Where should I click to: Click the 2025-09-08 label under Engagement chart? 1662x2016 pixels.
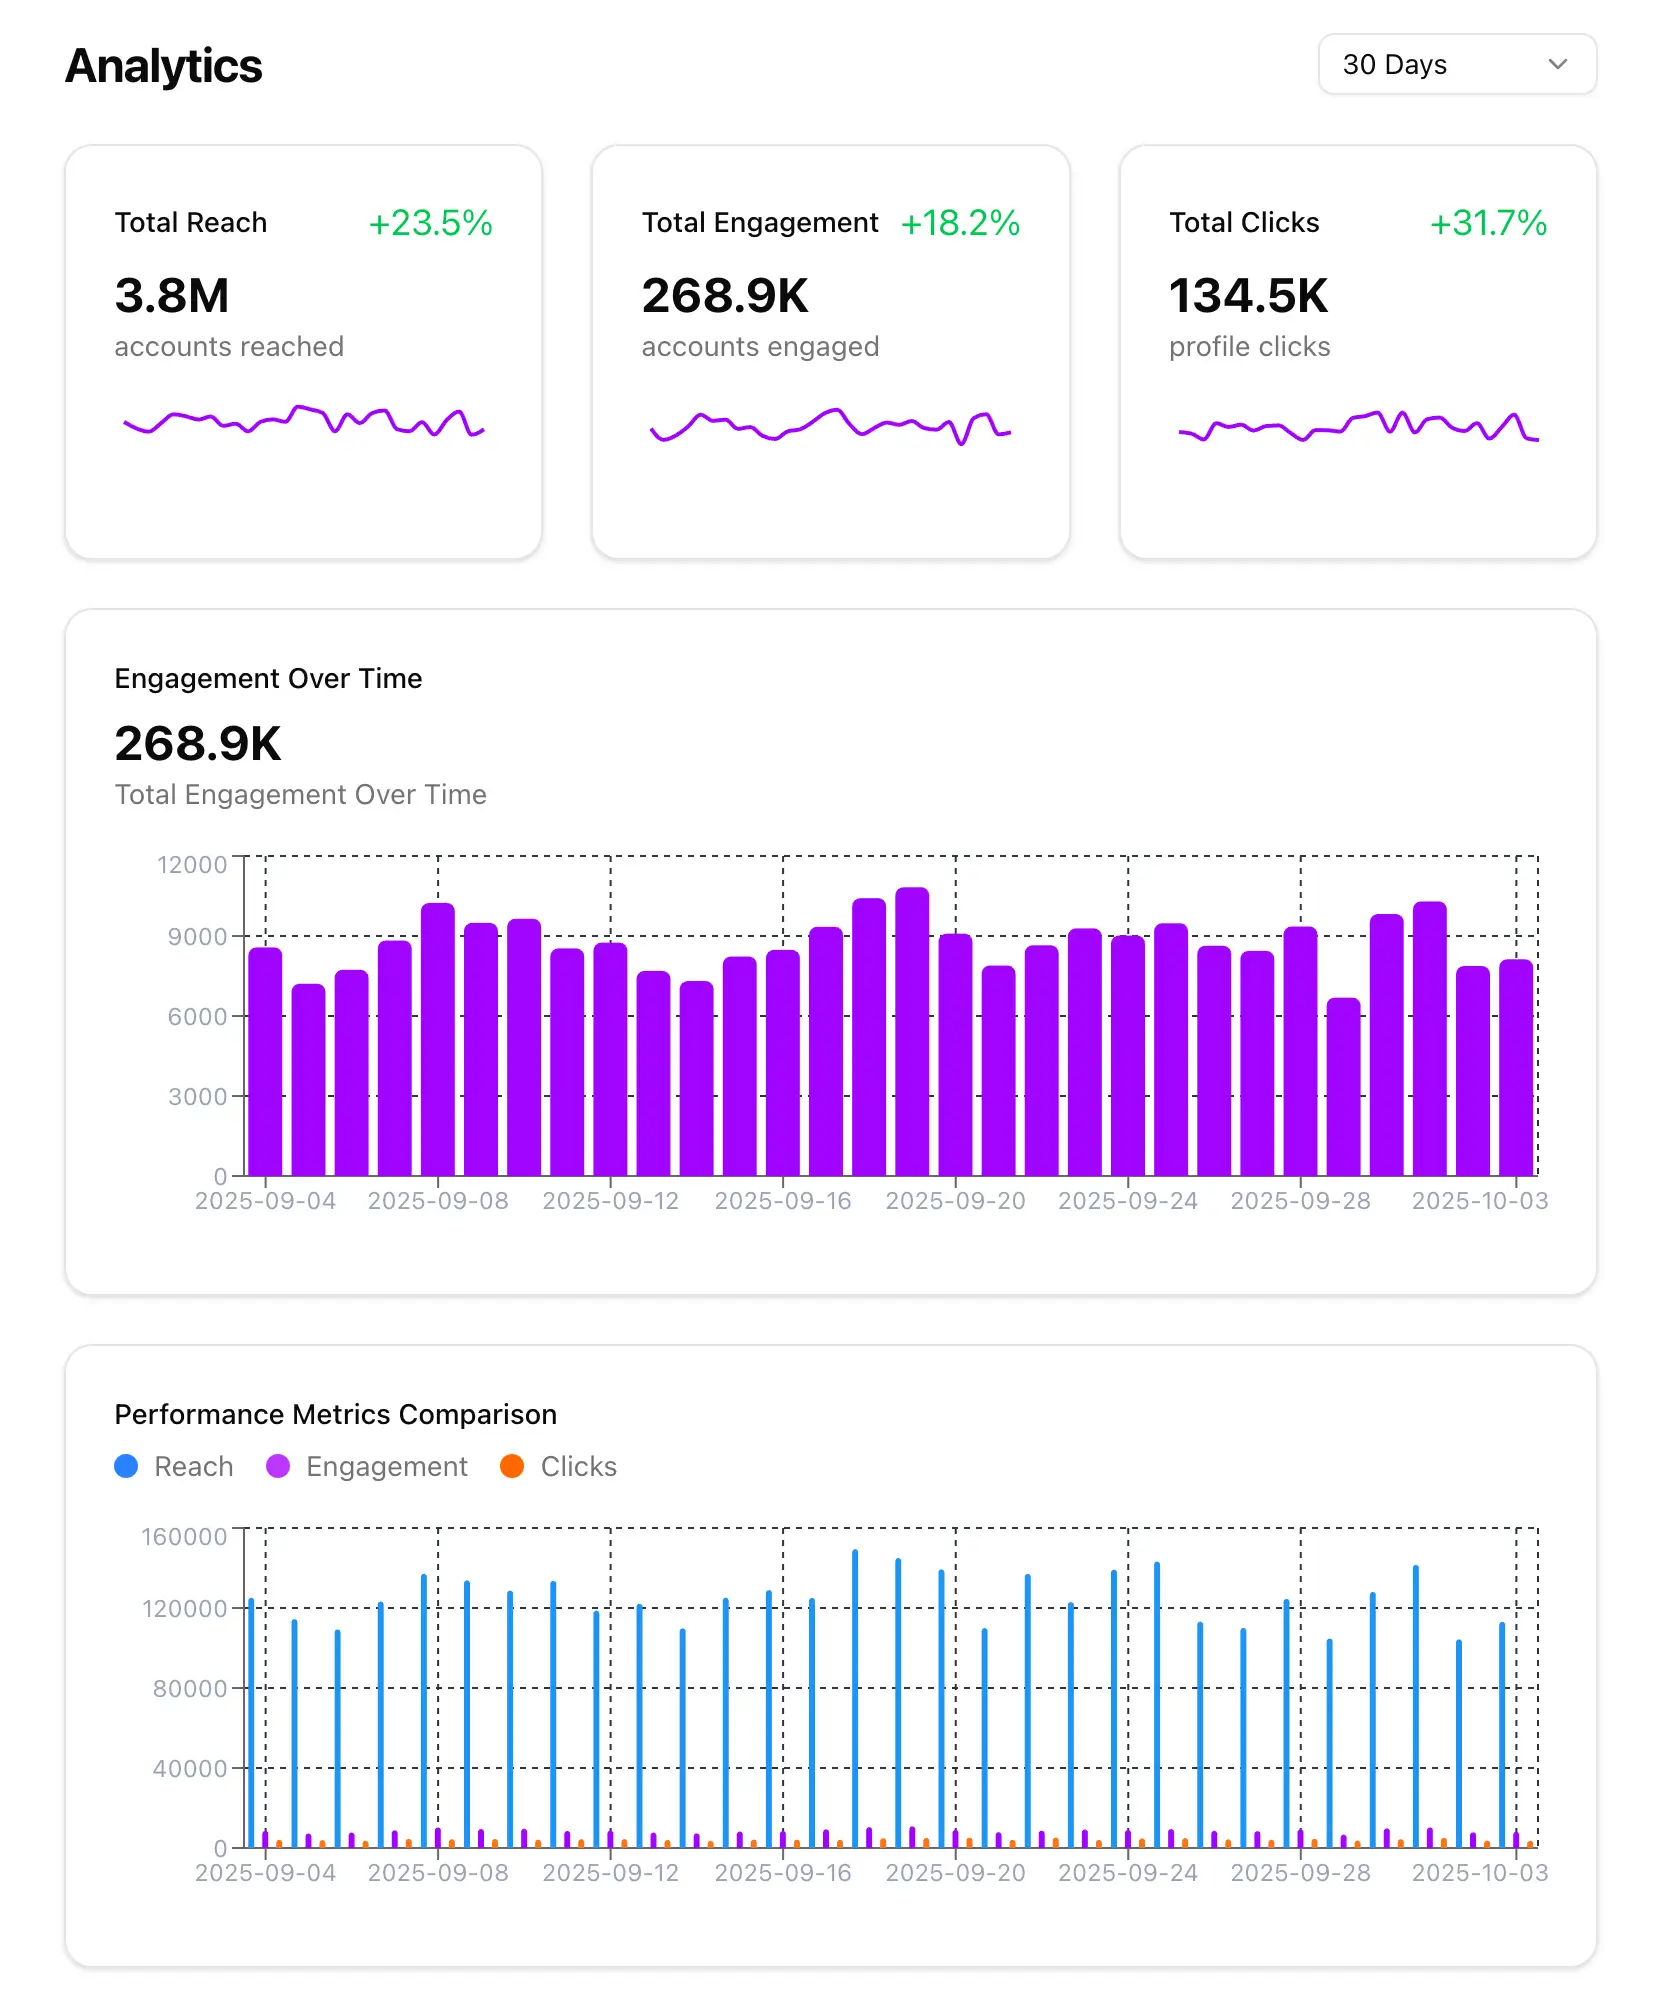[x=438, y=1201]
